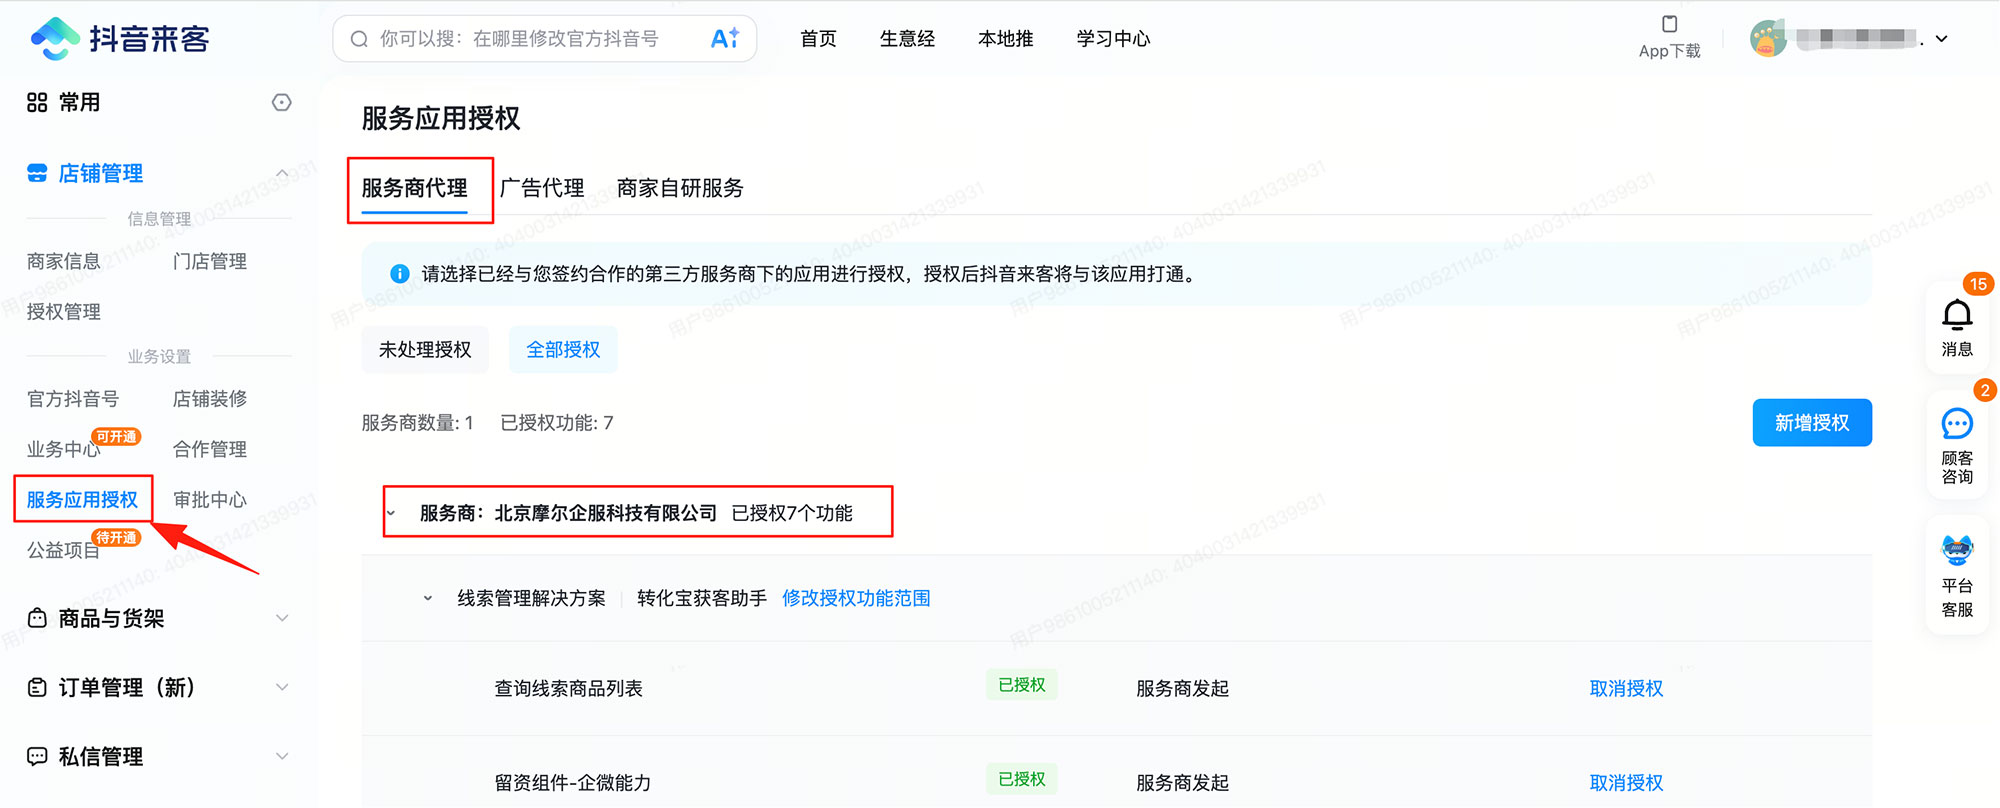2000x808 pixels.
Task: Click the 修改授权功能范围 link
Action: [x=856, y=598]
